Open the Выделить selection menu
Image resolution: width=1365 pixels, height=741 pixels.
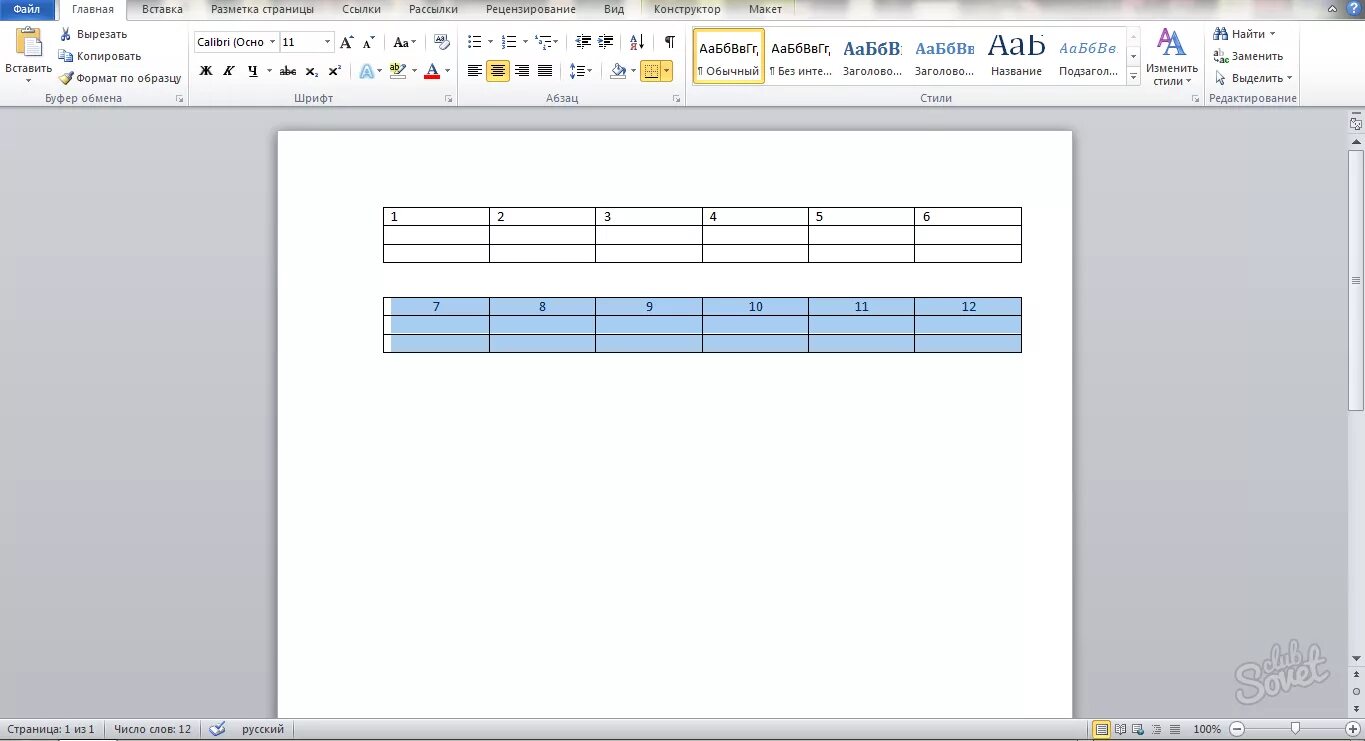coord(1253,78)
